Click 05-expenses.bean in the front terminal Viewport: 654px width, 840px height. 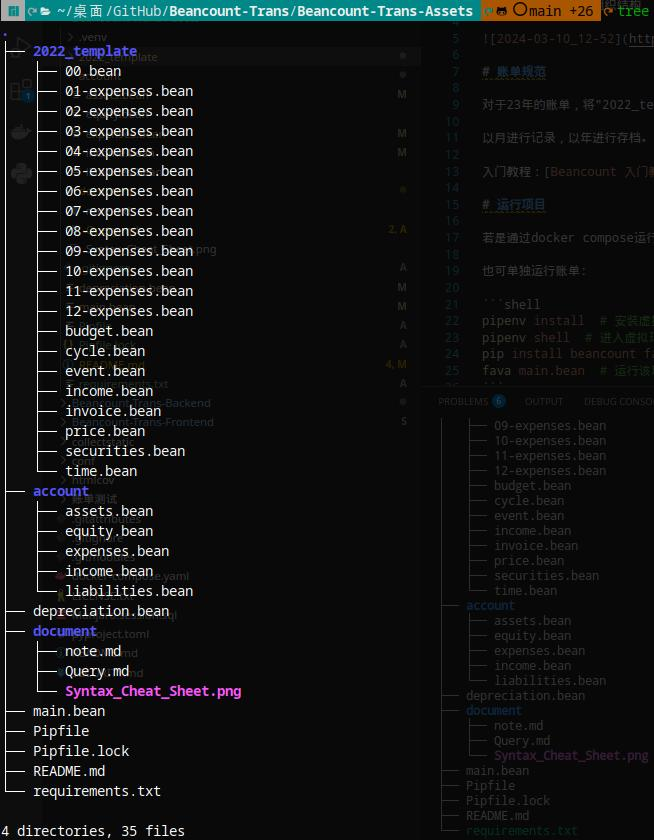[129, 171]
